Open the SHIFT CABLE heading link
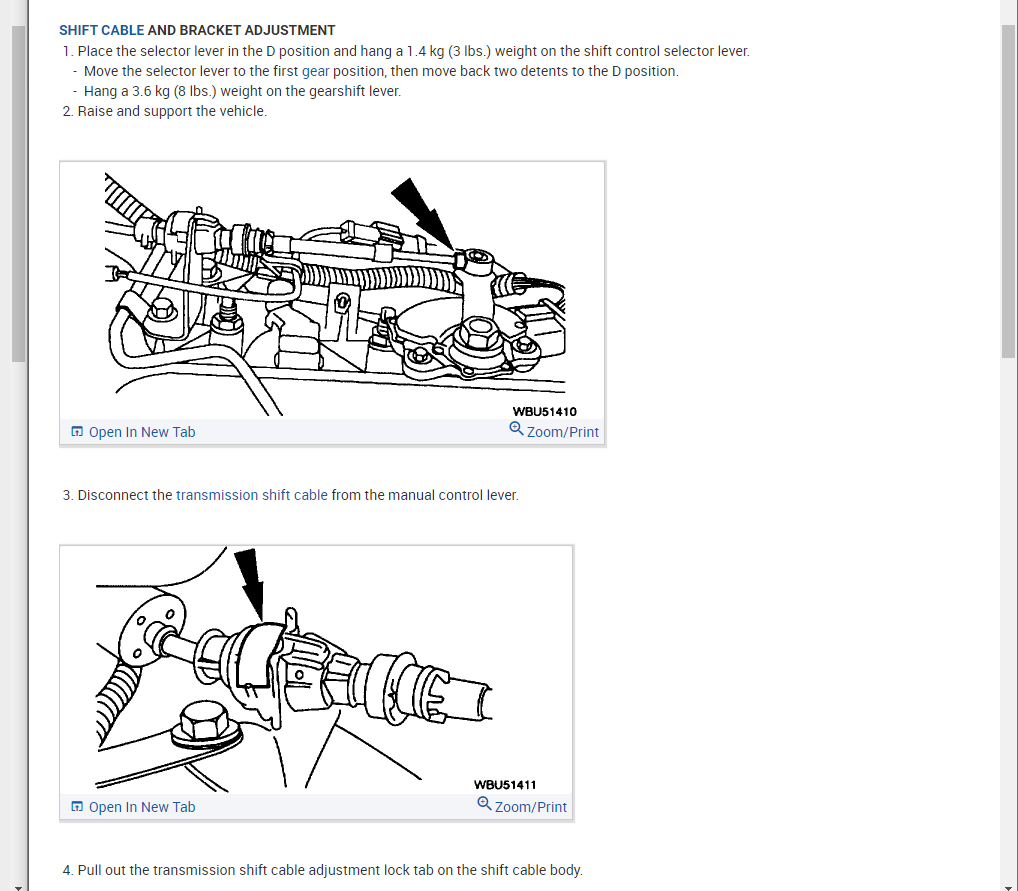The height and width of the screenshot is (891, 1018). pos(101,30)
